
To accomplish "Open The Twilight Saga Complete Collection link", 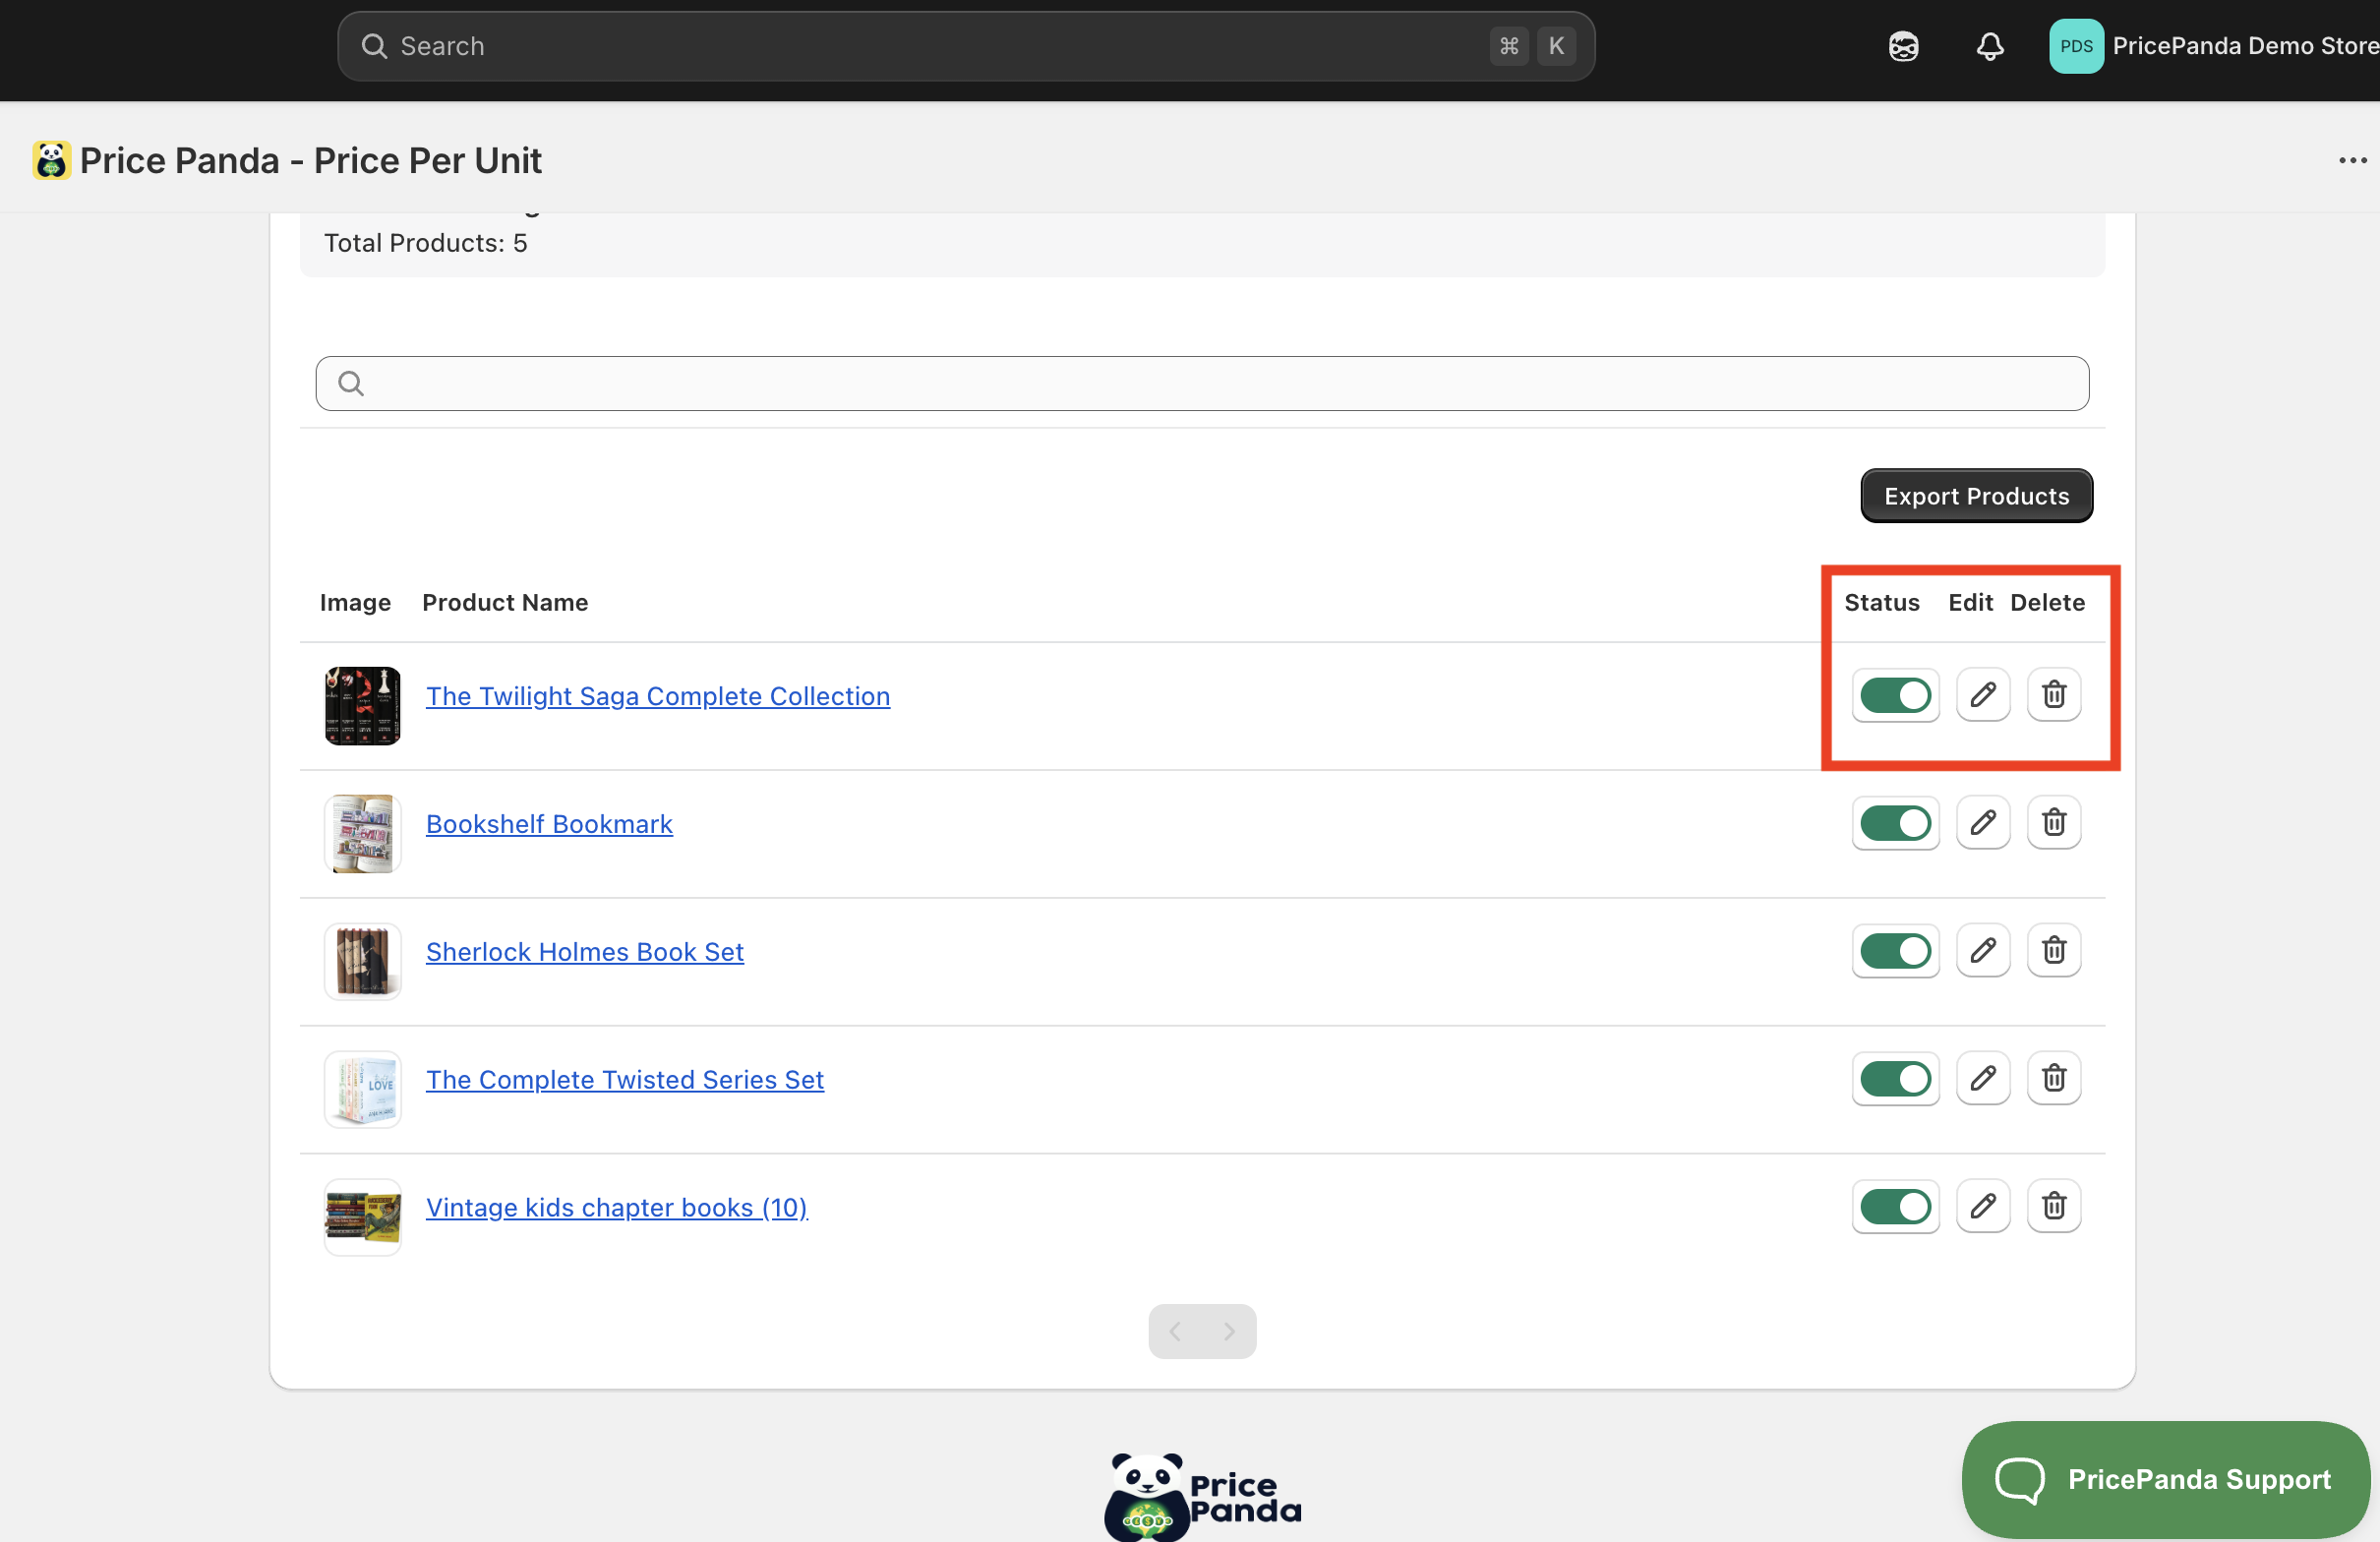I will pos(658,696).
